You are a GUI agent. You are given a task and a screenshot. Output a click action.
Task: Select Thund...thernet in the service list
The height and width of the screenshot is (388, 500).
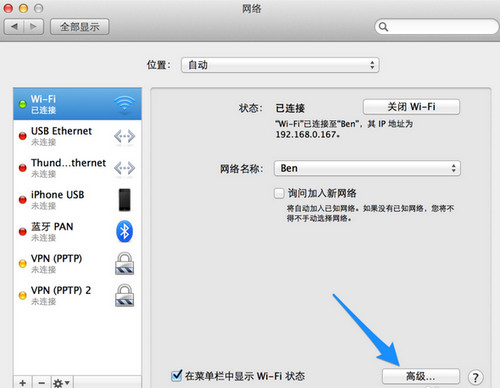click(x=77, y=168)
